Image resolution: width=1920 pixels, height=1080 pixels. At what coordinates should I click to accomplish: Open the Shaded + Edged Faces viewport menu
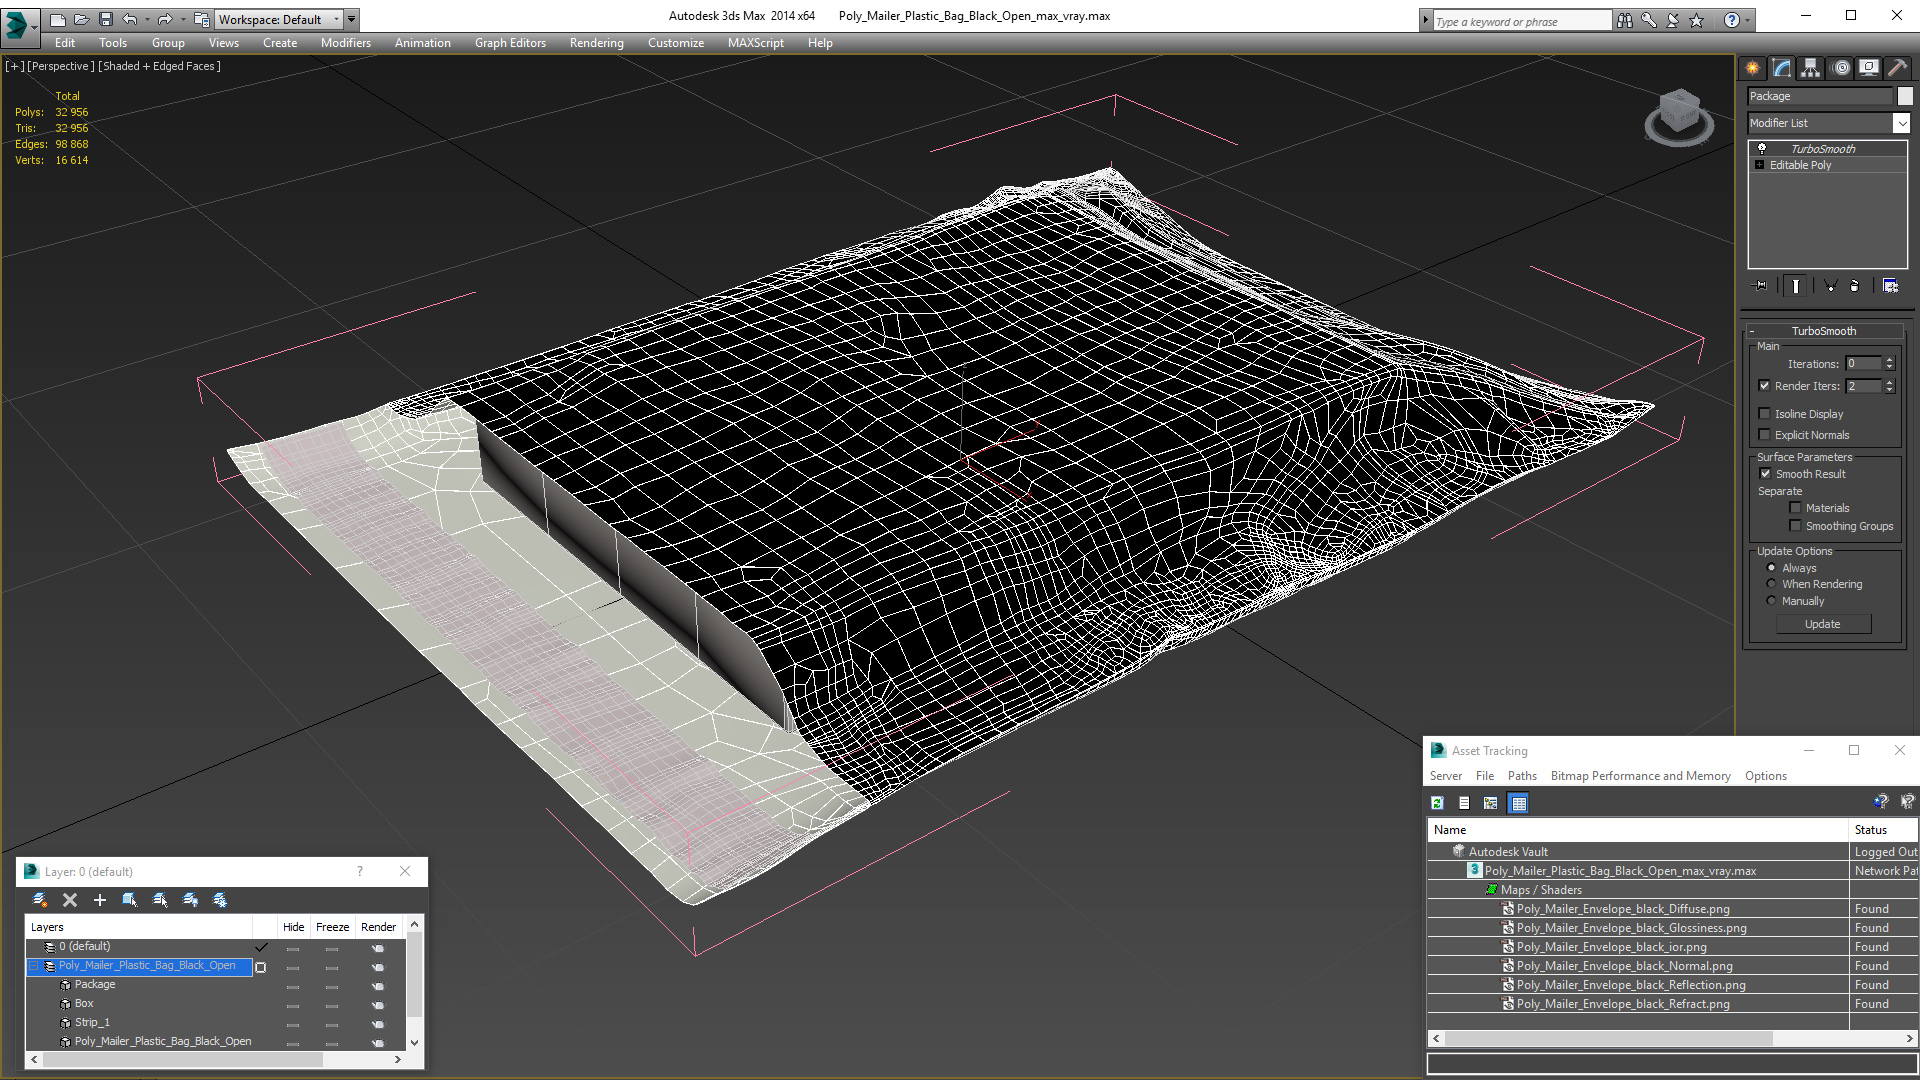tap(159, 66)
